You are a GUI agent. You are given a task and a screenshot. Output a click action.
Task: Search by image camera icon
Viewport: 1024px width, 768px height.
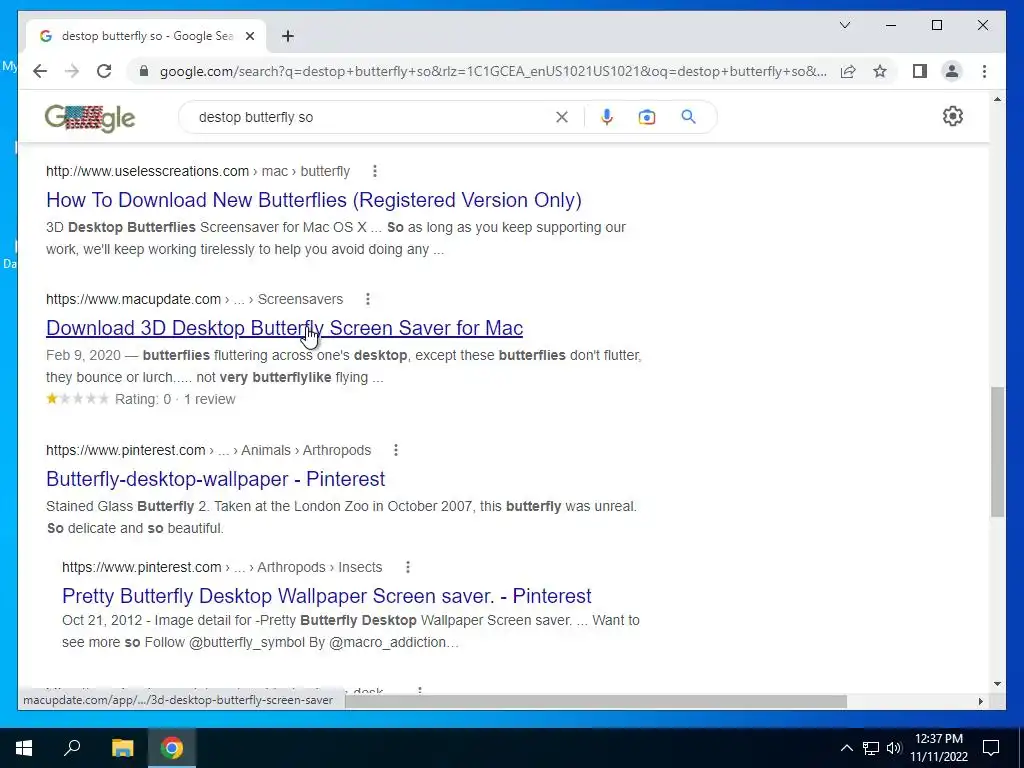647,117
